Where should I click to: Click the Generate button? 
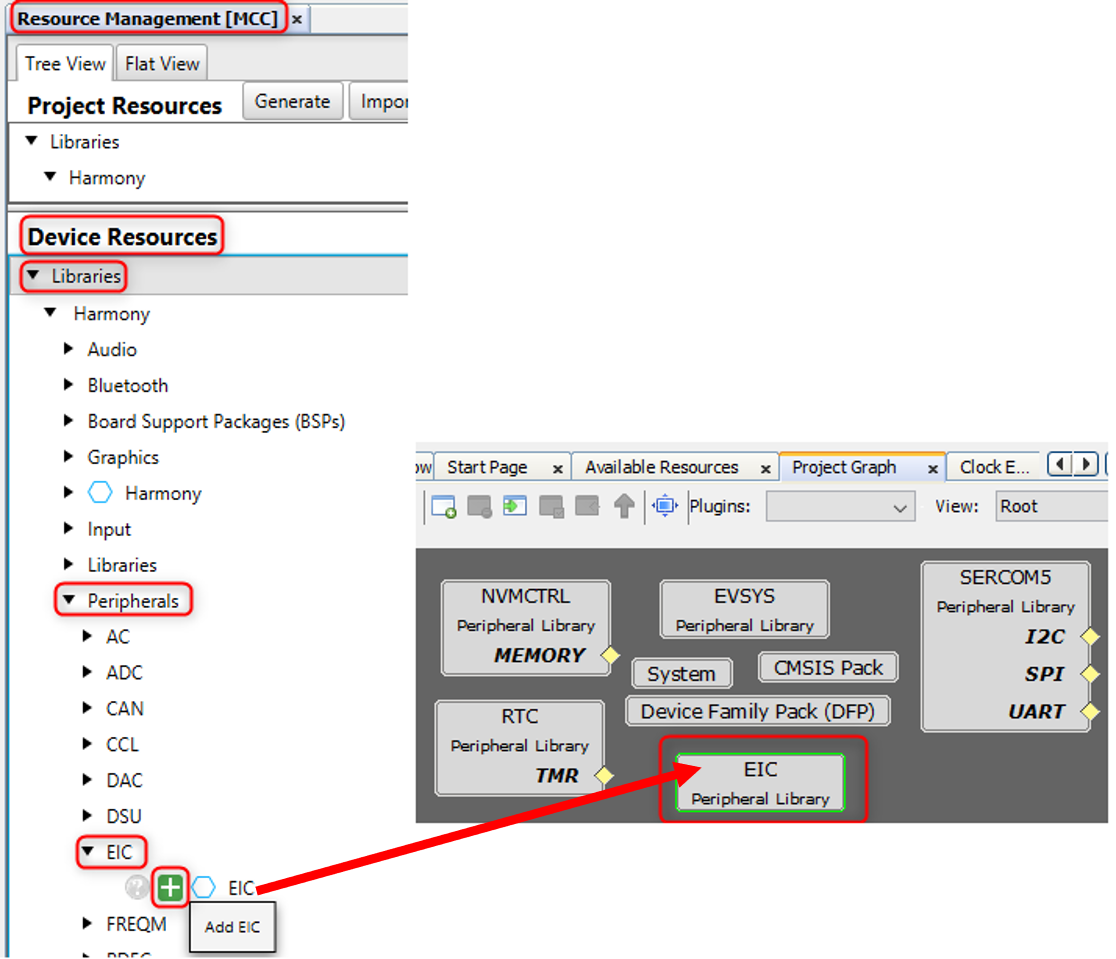click(292, 102)
